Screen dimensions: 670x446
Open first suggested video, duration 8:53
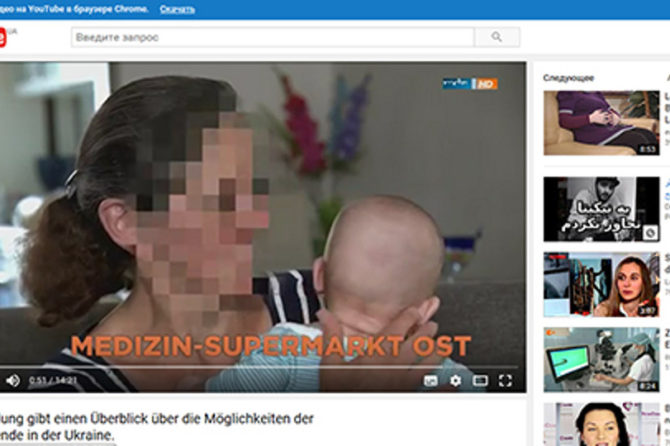coord(601,123)
